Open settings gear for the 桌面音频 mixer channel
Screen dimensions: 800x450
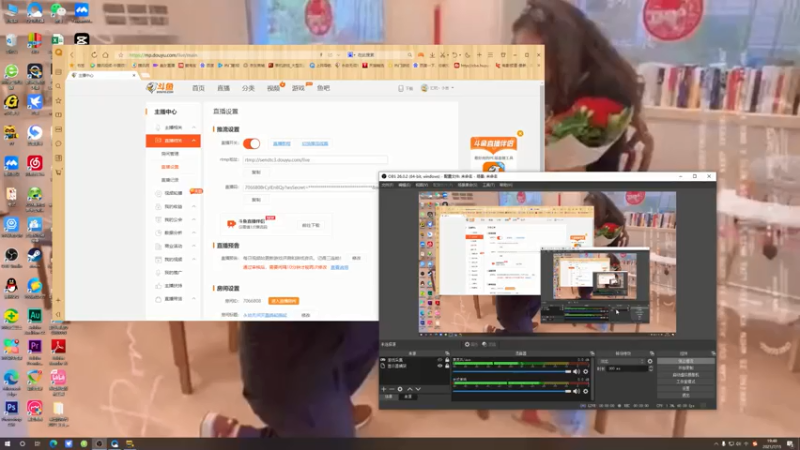[x=586, y=391]
